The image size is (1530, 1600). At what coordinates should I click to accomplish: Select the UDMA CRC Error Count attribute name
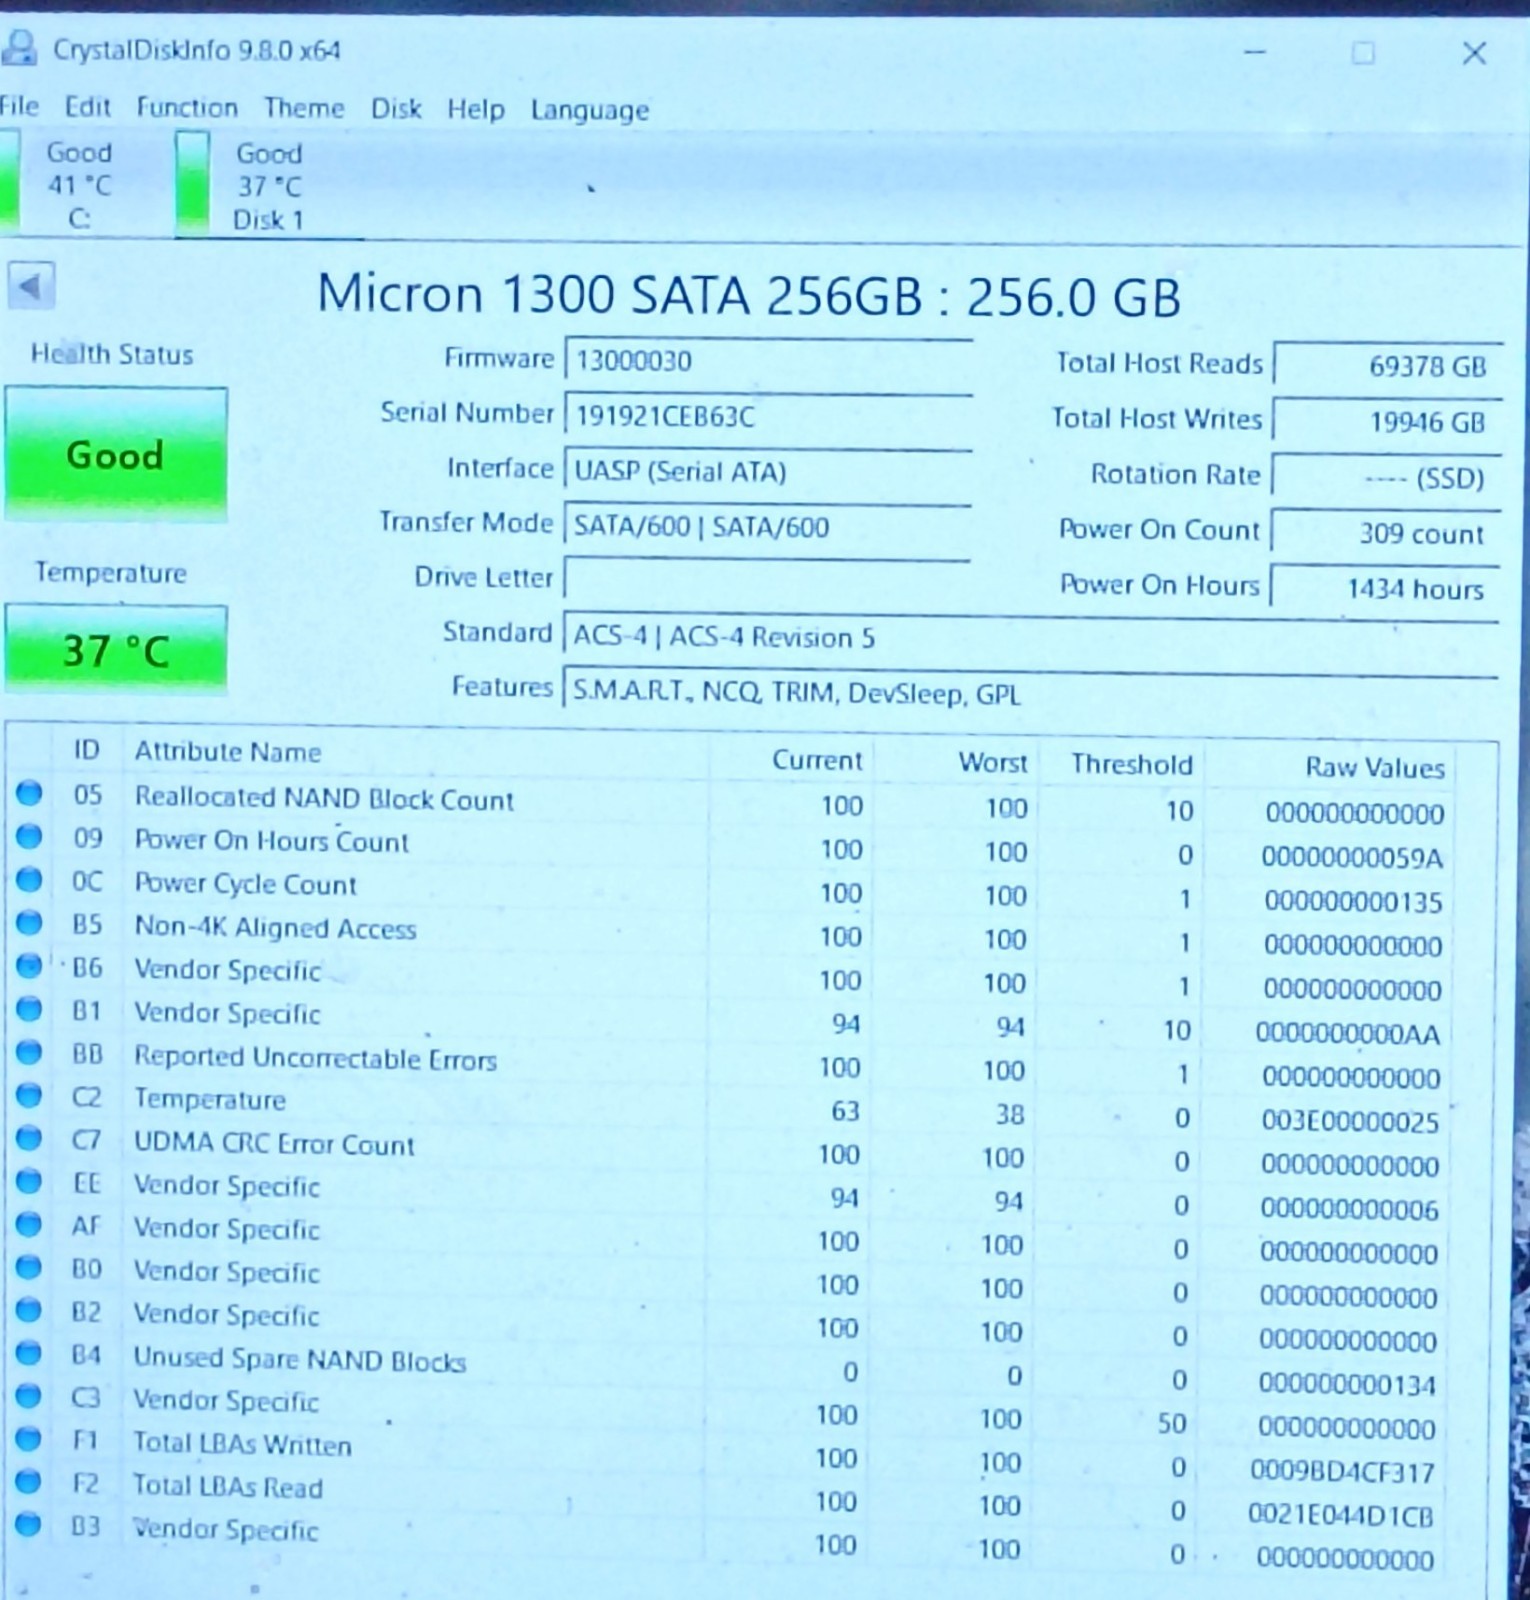pos(274,1143)
